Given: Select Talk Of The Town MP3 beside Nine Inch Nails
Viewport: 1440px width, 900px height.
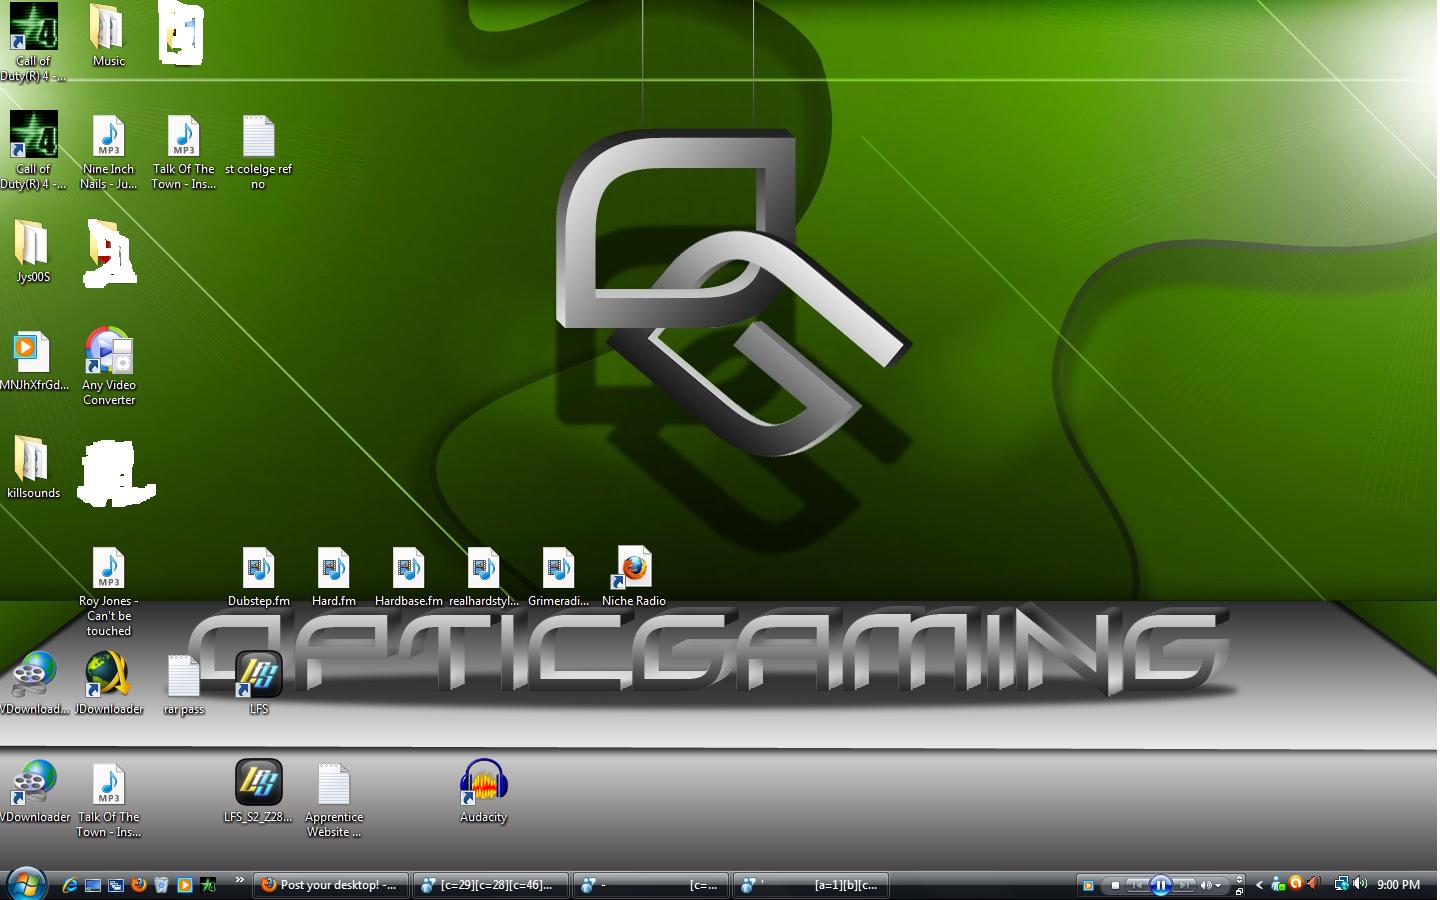Looking at the screenshot, I should coord(183,151).
